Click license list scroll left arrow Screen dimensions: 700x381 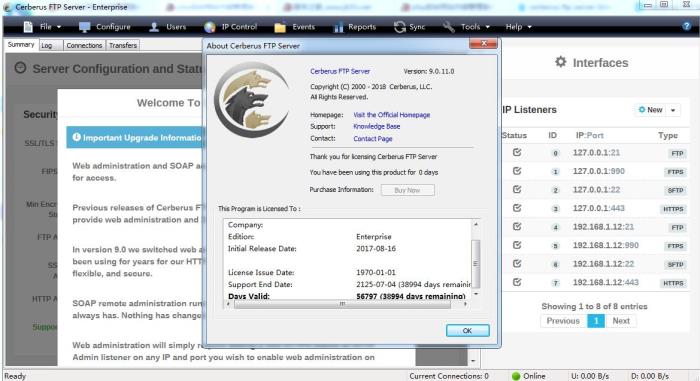pos(228,304)
